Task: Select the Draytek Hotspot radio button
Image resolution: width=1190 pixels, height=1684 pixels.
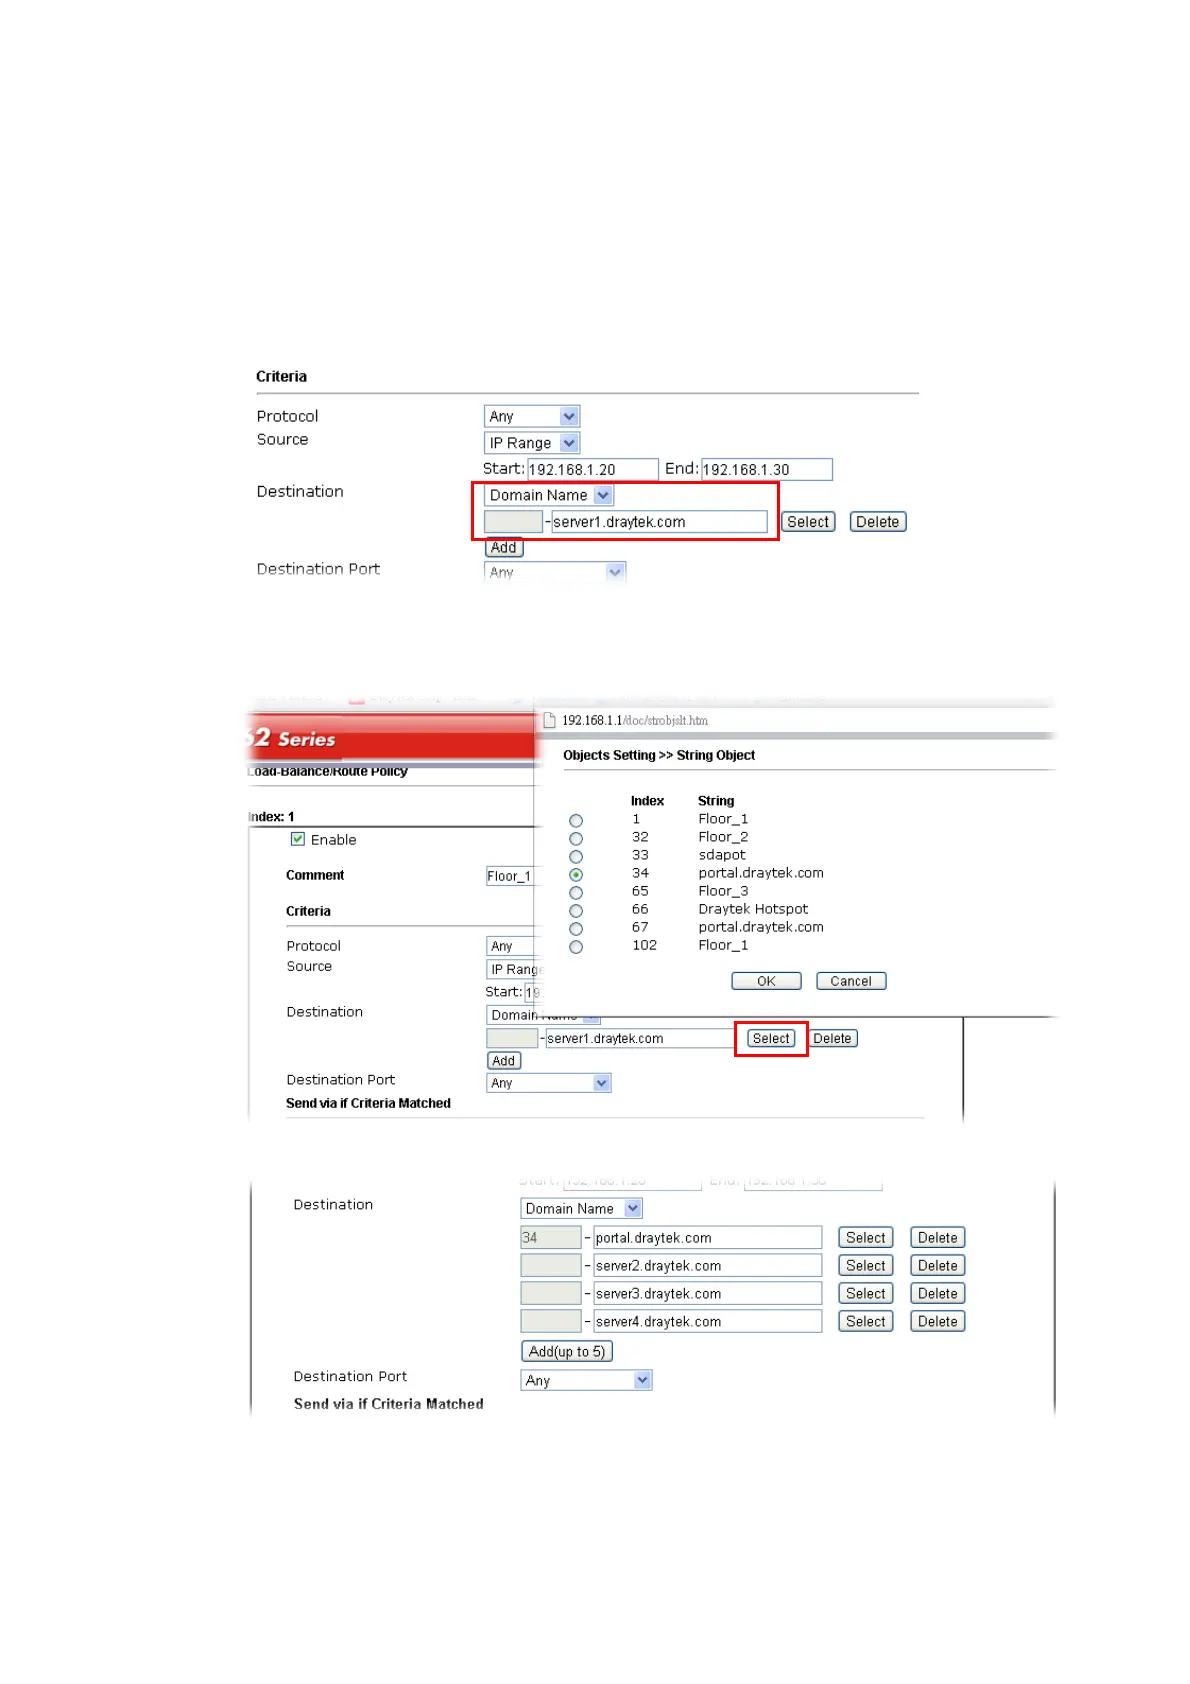Action: pos(576,911)
